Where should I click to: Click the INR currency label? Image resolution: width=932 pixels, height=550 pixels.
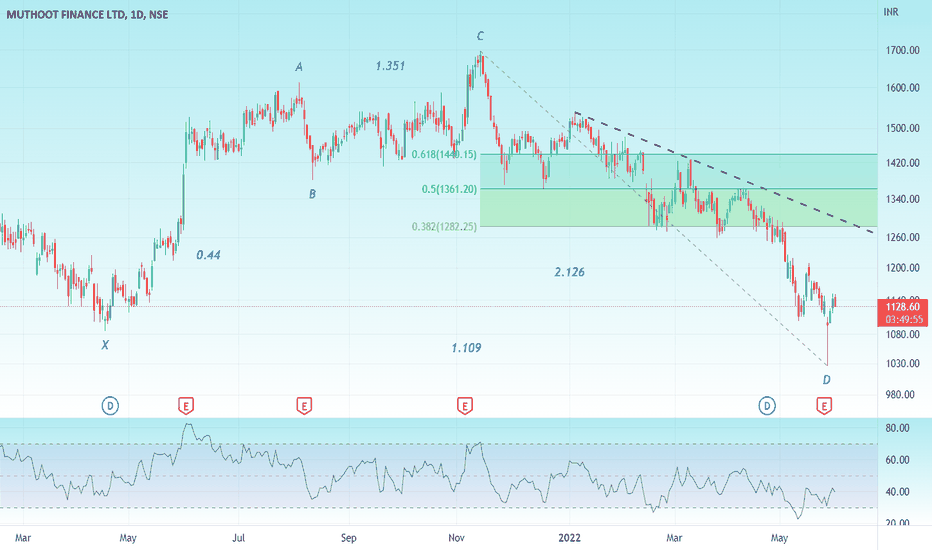891,12
